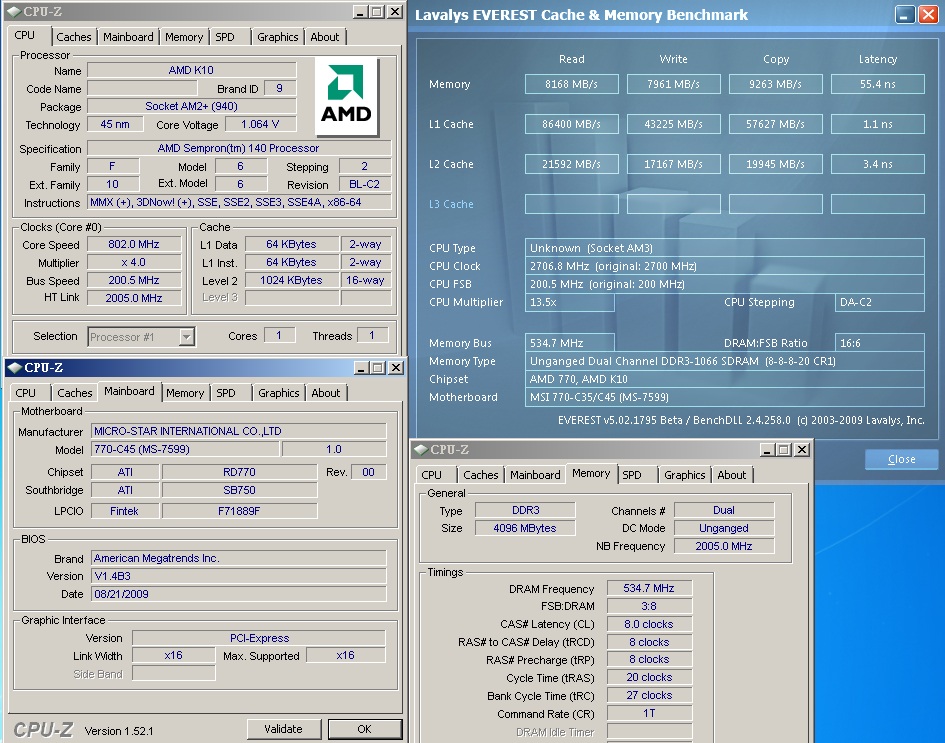The width and height of the screenshot is (945, 743).
Task: Click the BIOS Version V1.4B3 field
Action: point(239,576)
